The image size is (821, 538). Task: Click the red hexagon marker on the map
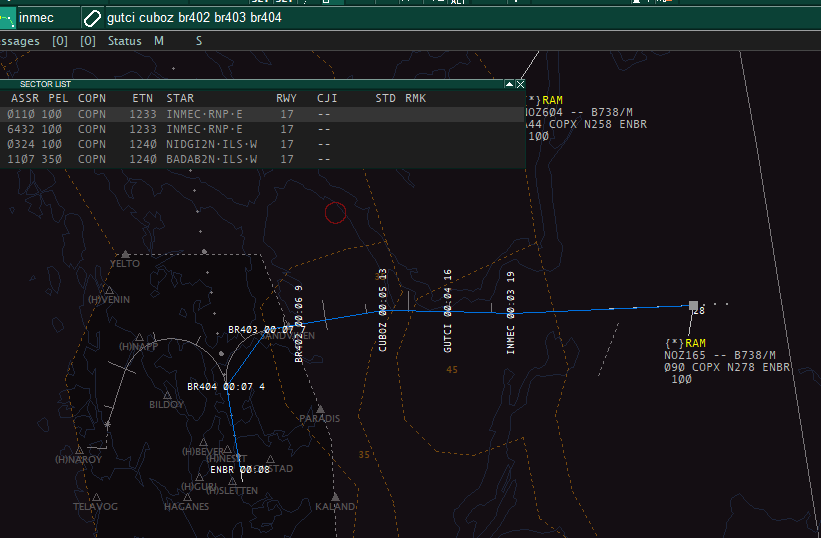[335, 212]
